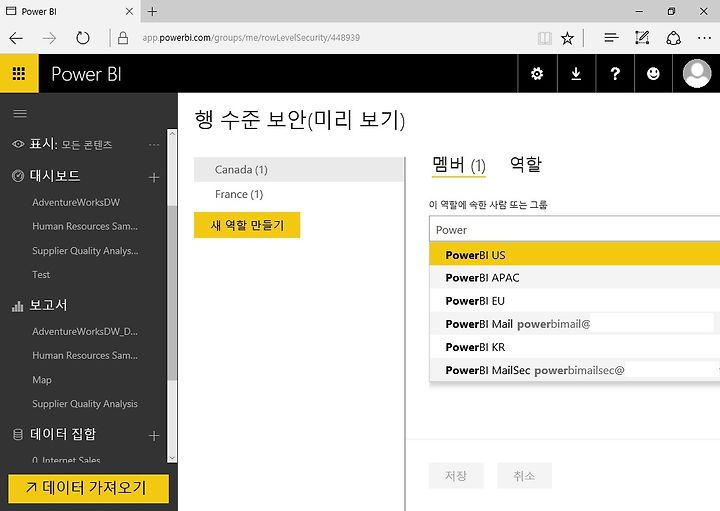Click the 대시보드 section heading
720x511 pixels.
[55, 176]
